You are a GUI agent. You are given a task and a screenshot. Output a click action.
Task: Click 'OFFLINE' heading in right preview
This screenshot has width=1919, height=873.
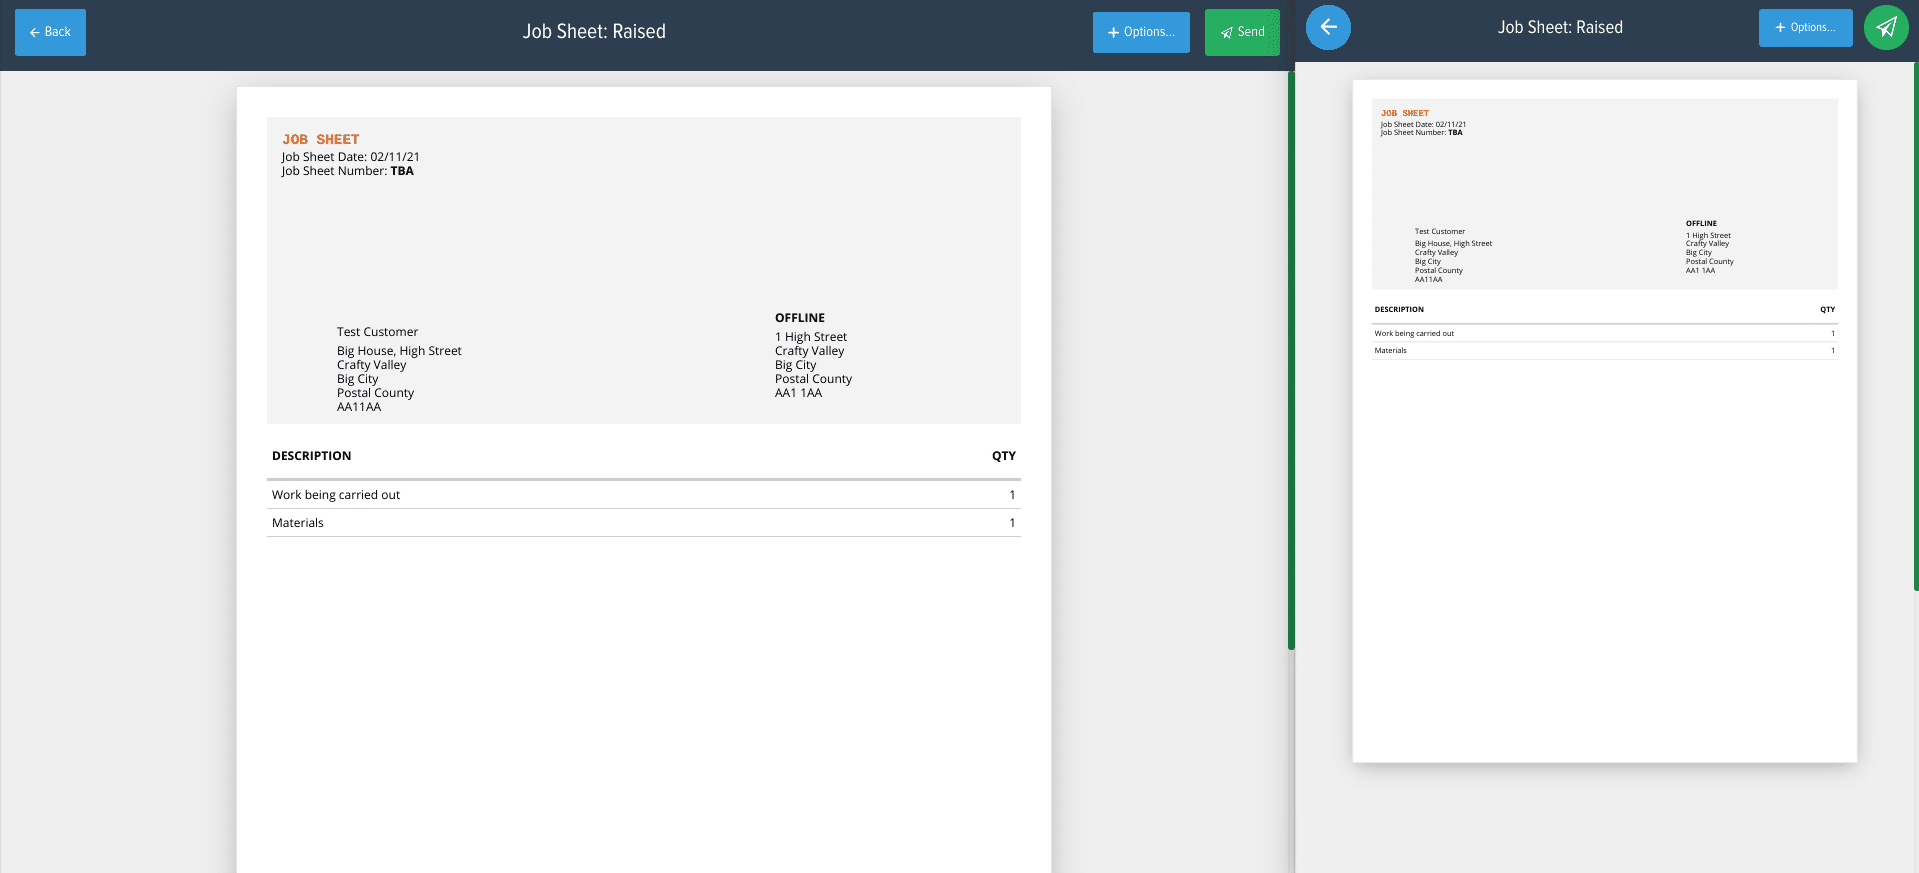coord(1701,223)
